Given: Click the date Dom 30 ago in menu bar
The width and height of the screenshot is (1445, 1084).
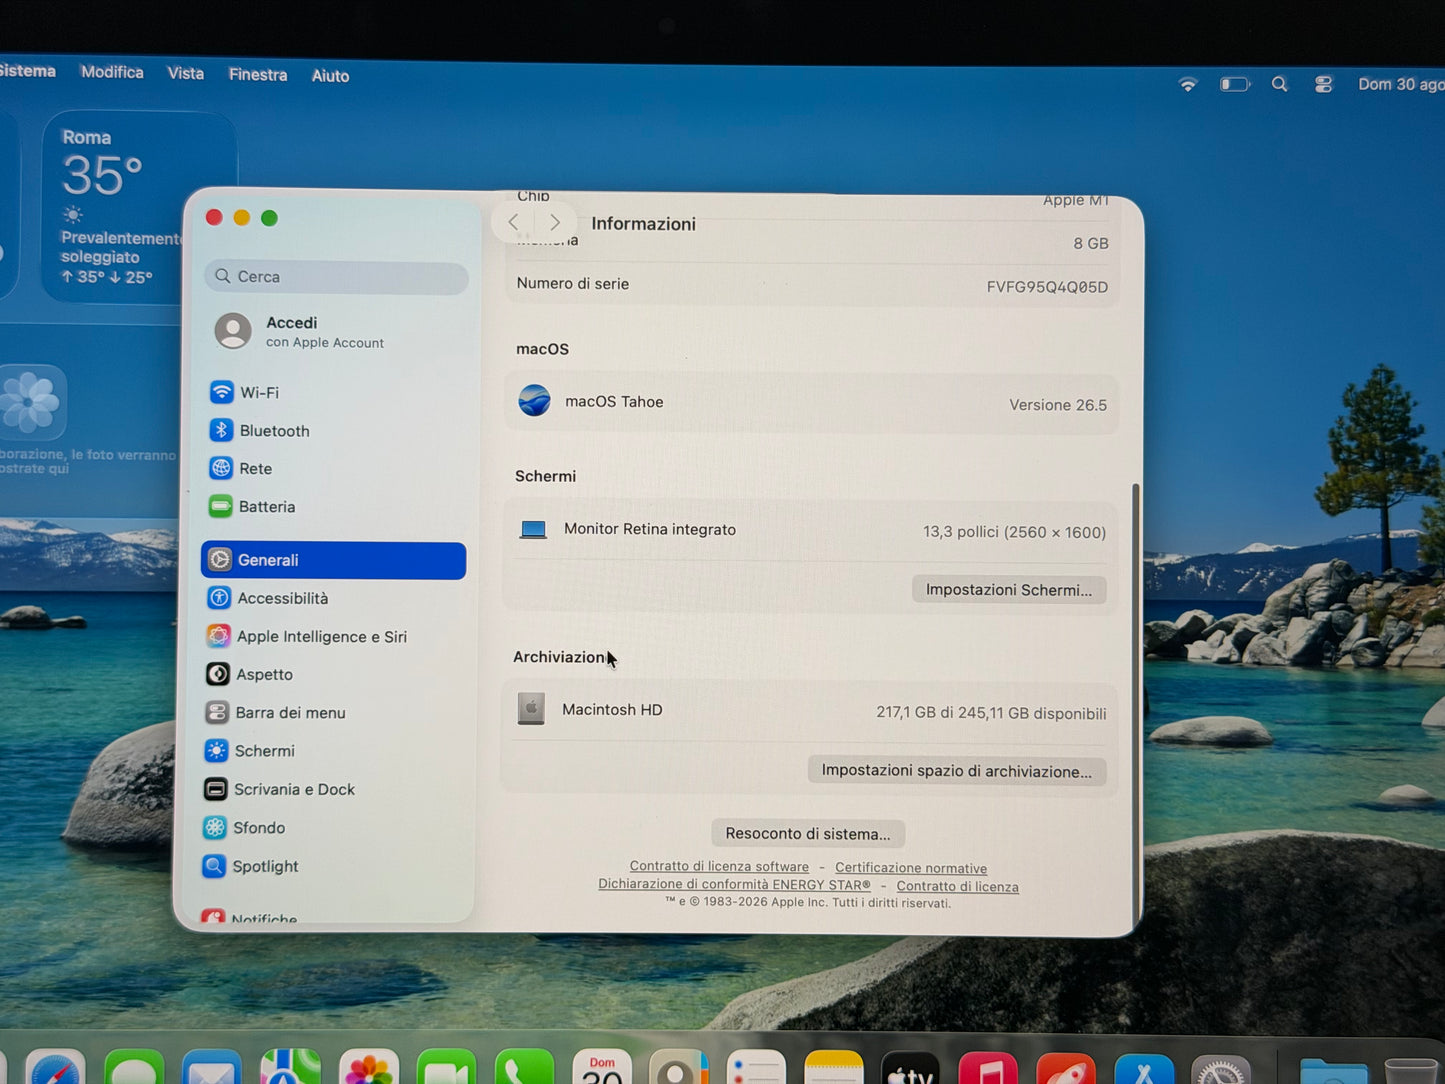Looking at the screenshot, I should pos(1400,84).
